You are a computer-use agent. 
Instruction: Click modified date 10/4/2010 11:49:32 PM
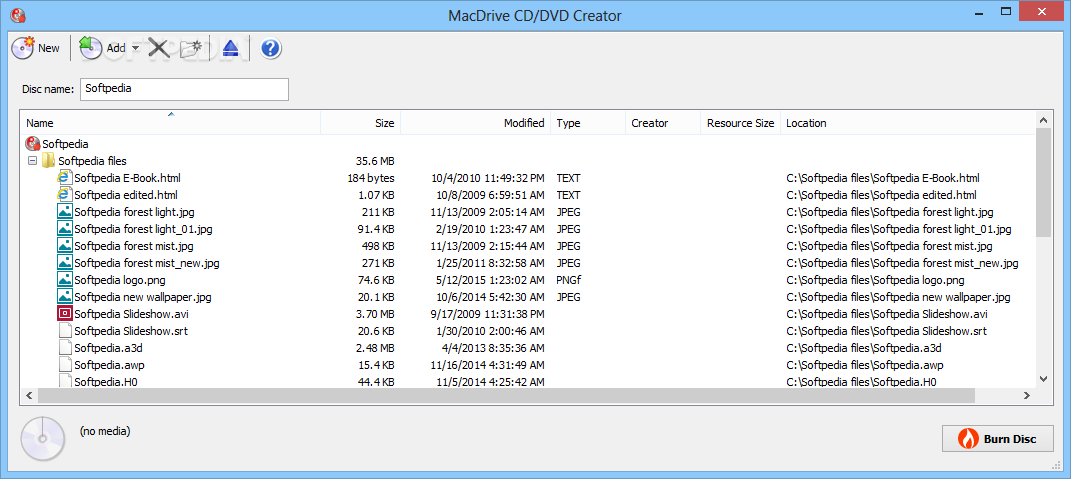click(488, 178)
